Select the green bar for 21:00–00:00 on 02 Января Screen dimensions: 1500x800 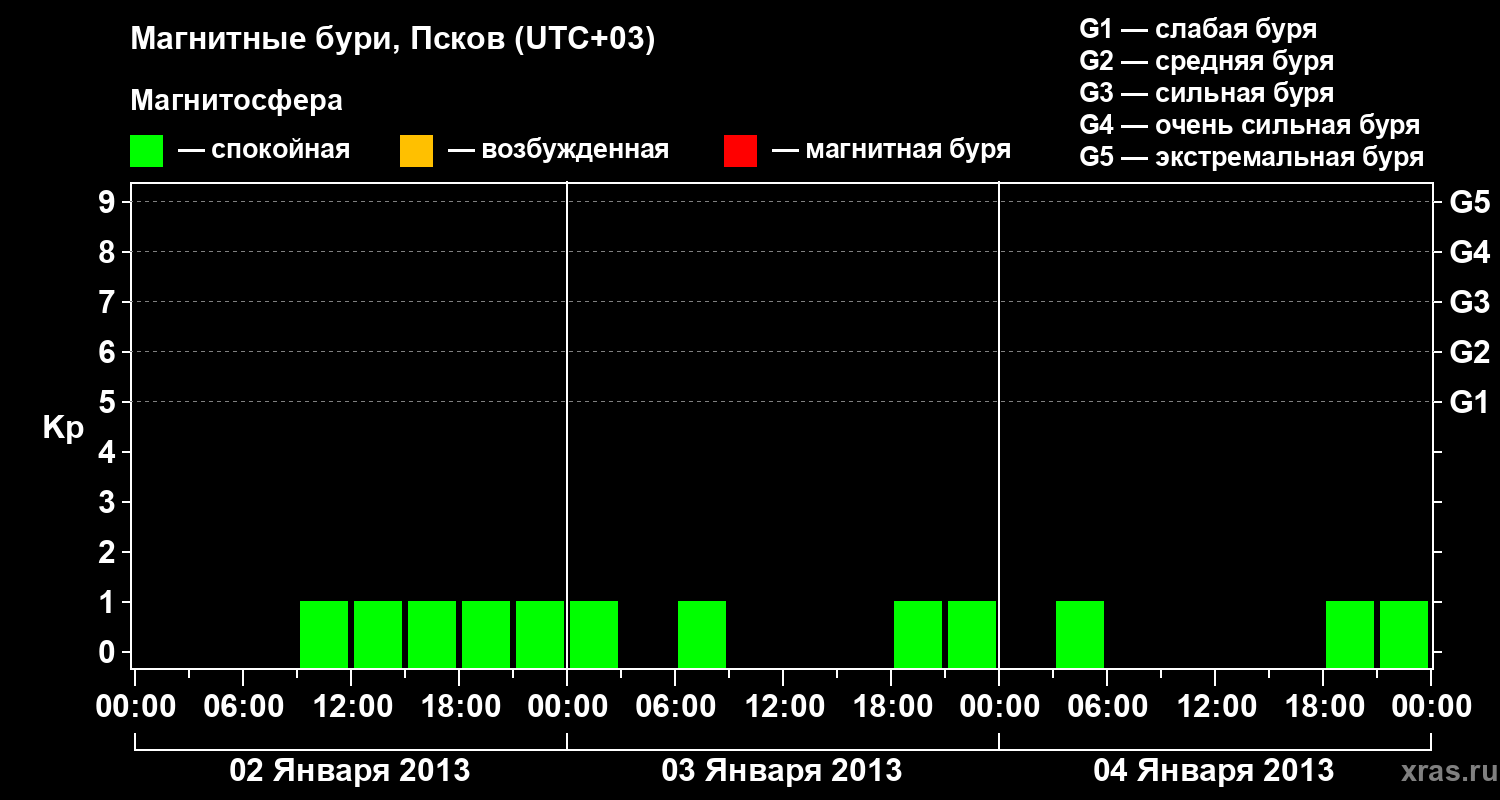pyautogui.click(x=540, y=634)
